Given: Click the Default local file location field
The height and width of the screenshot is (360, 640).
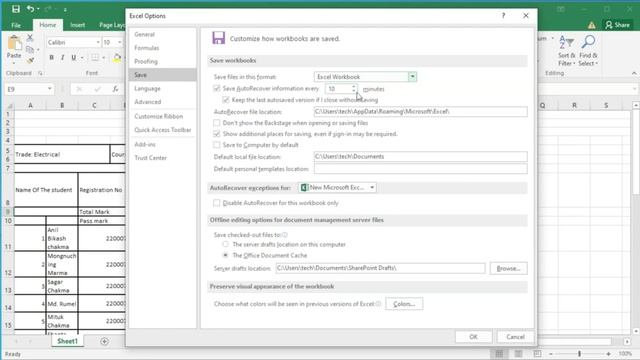Looking at the screenshot, I should [x=420, y=156].
